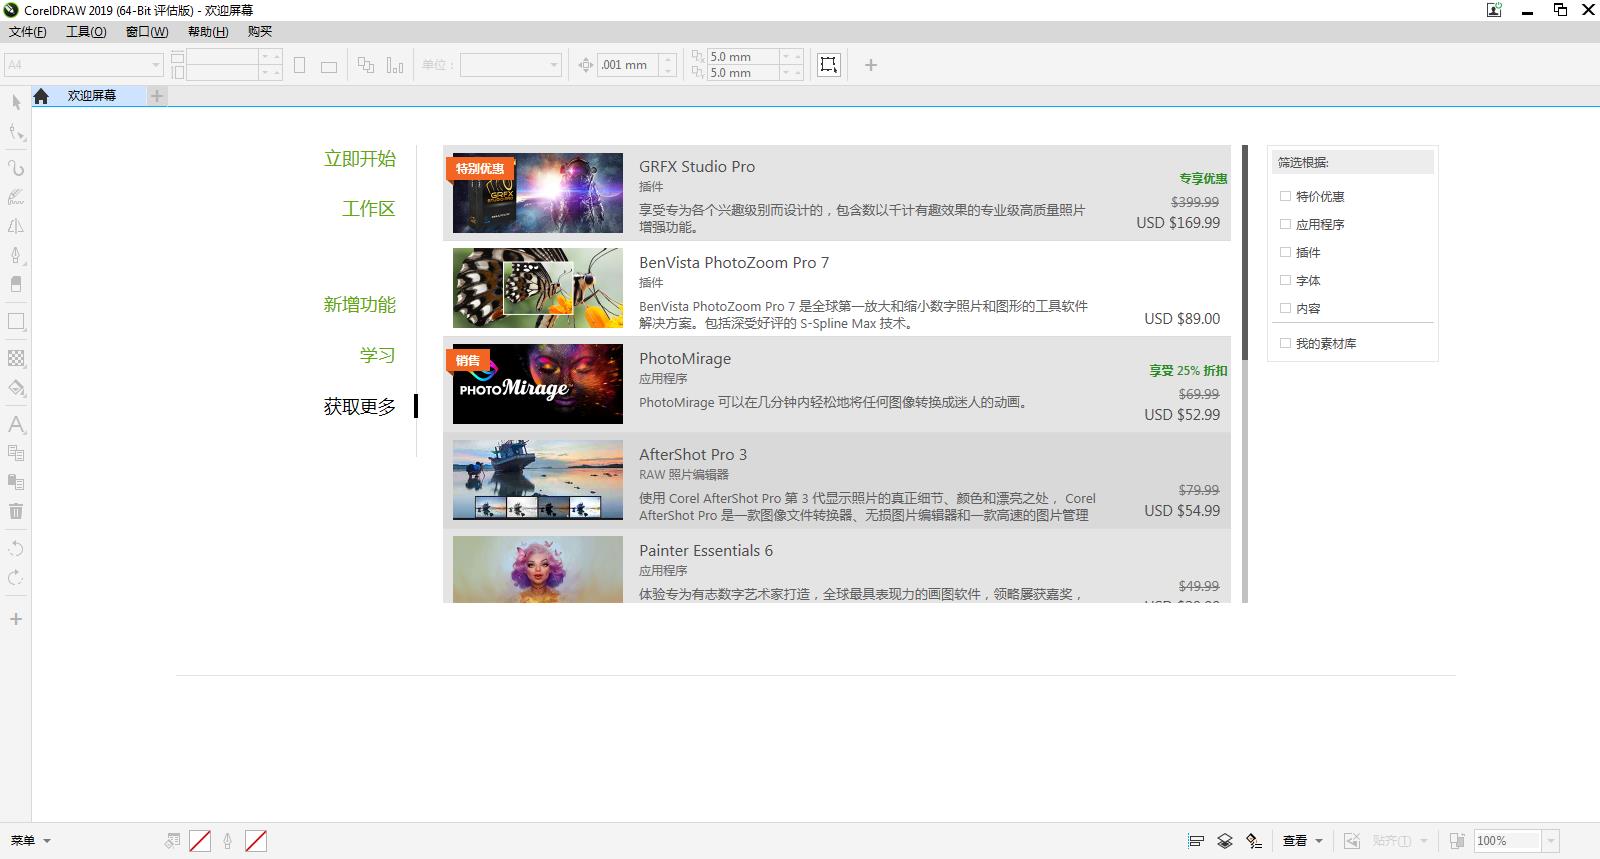Click the plus icon on property bar
1600x859 pixels.
click(x=870, y=65)
